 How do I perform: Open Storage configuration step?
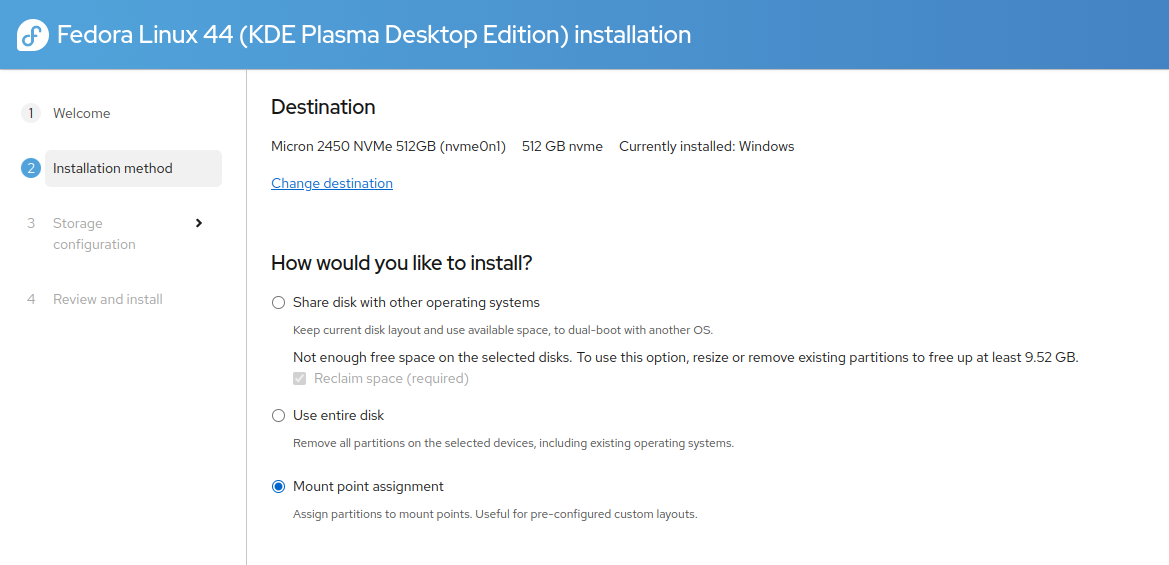point(94,233)
